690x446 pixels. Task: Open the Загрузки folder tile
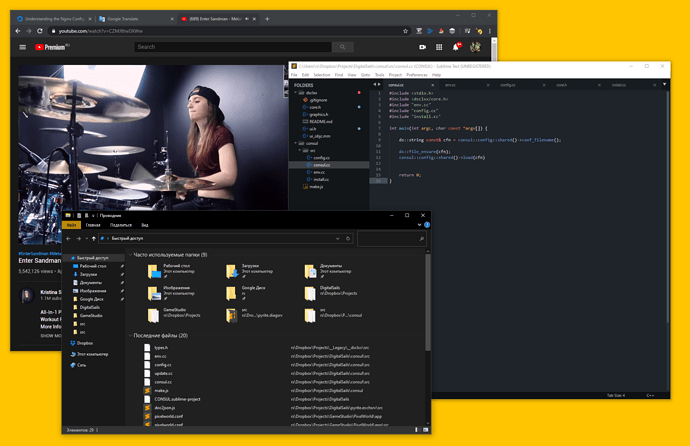(250, 271)
